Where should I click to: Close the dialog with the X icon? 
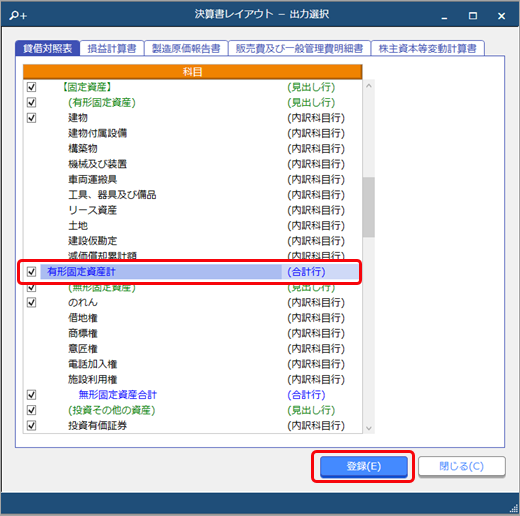pyautogui.click(x=501, y=16)
